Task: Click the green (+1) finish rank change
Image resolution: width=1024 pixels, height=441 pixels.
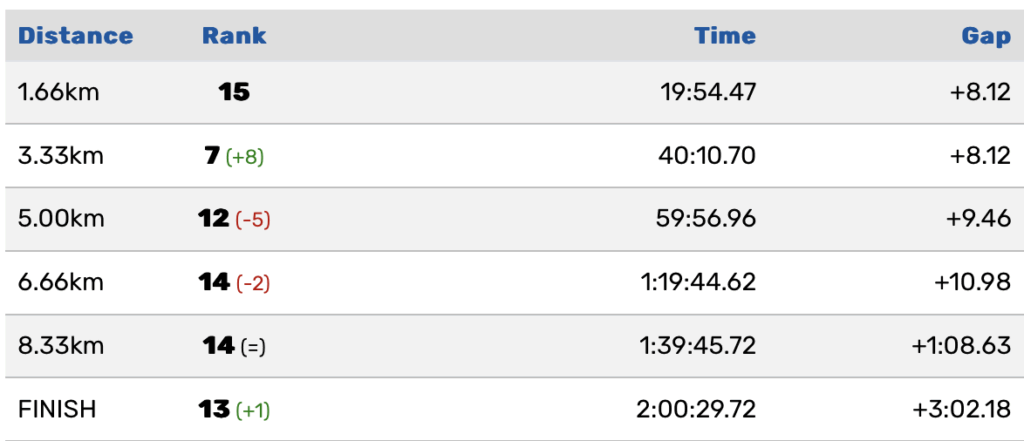Action: (252, 411)
